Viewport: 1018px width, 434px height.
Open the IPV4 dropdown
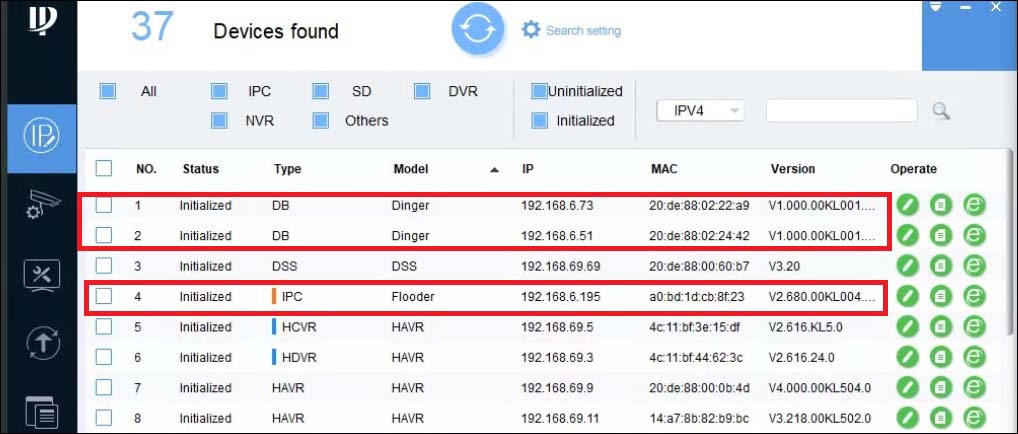pyautogui.click(x=701, y=111)
